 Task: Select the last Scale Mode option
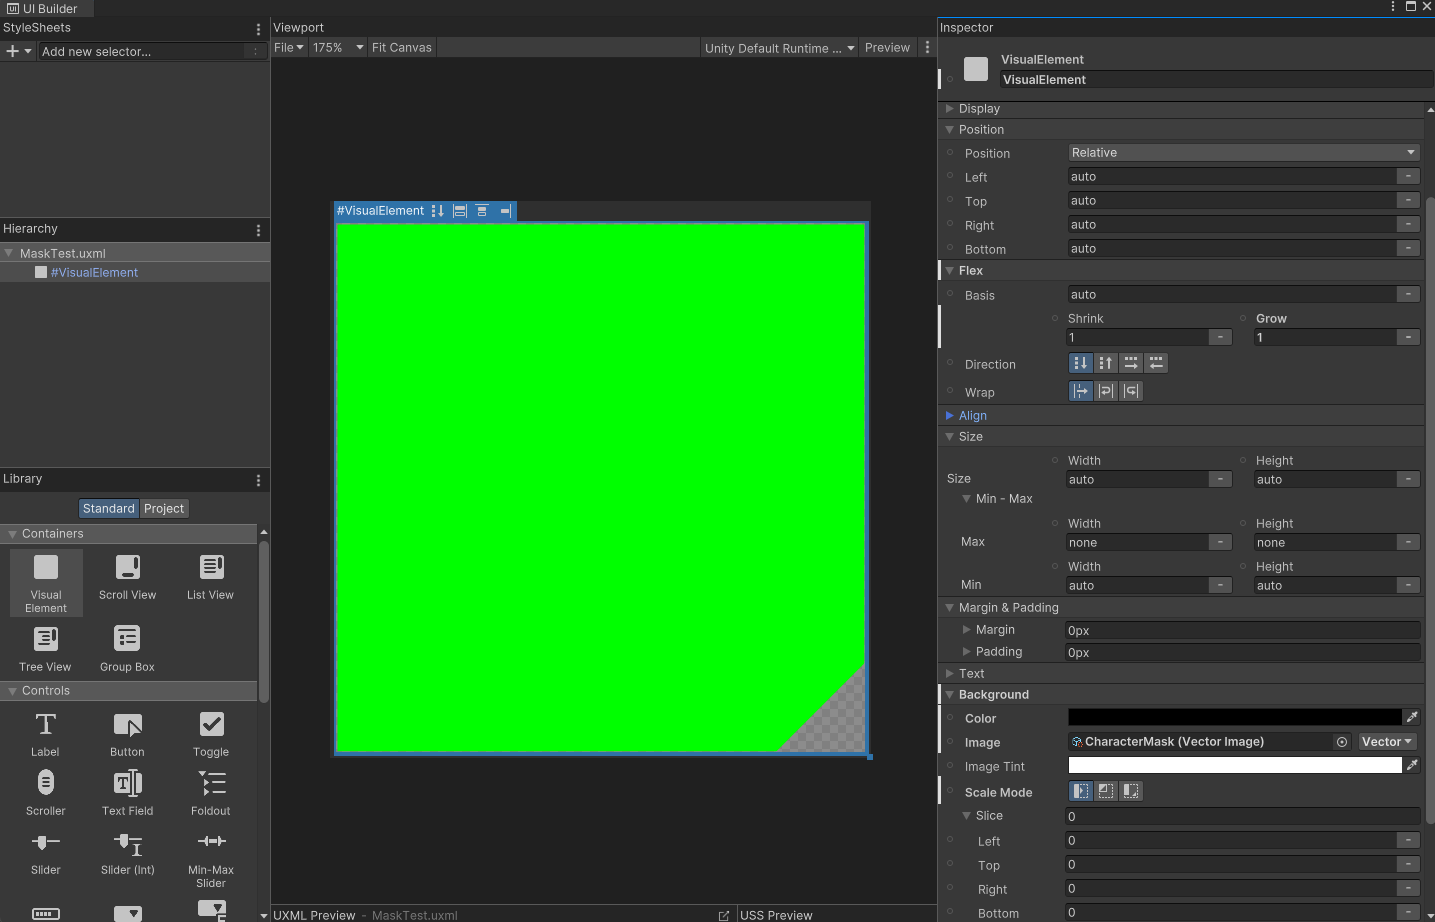1131,792
